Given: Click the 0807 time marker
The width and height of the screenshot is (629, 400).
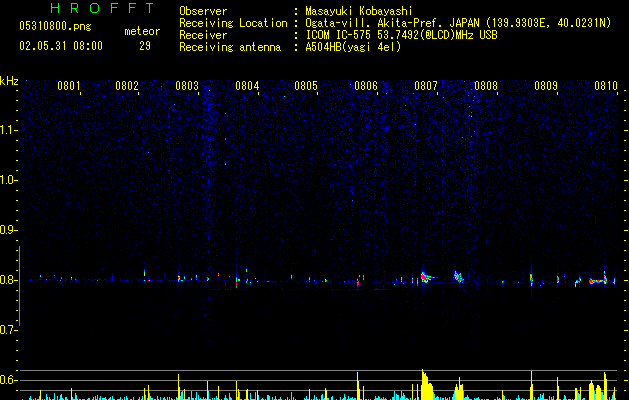Looking at the screenshot, I should (426, 86).
